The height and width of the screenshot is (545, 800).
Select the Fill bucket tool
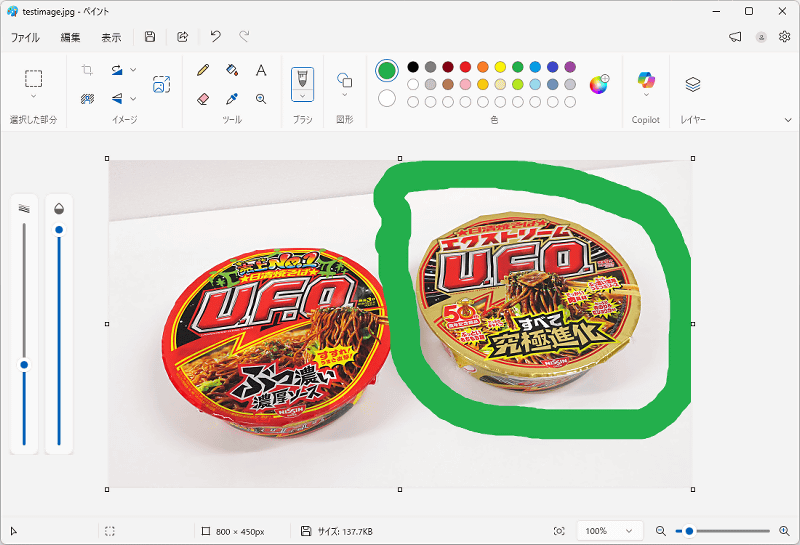tap(232, 70)
